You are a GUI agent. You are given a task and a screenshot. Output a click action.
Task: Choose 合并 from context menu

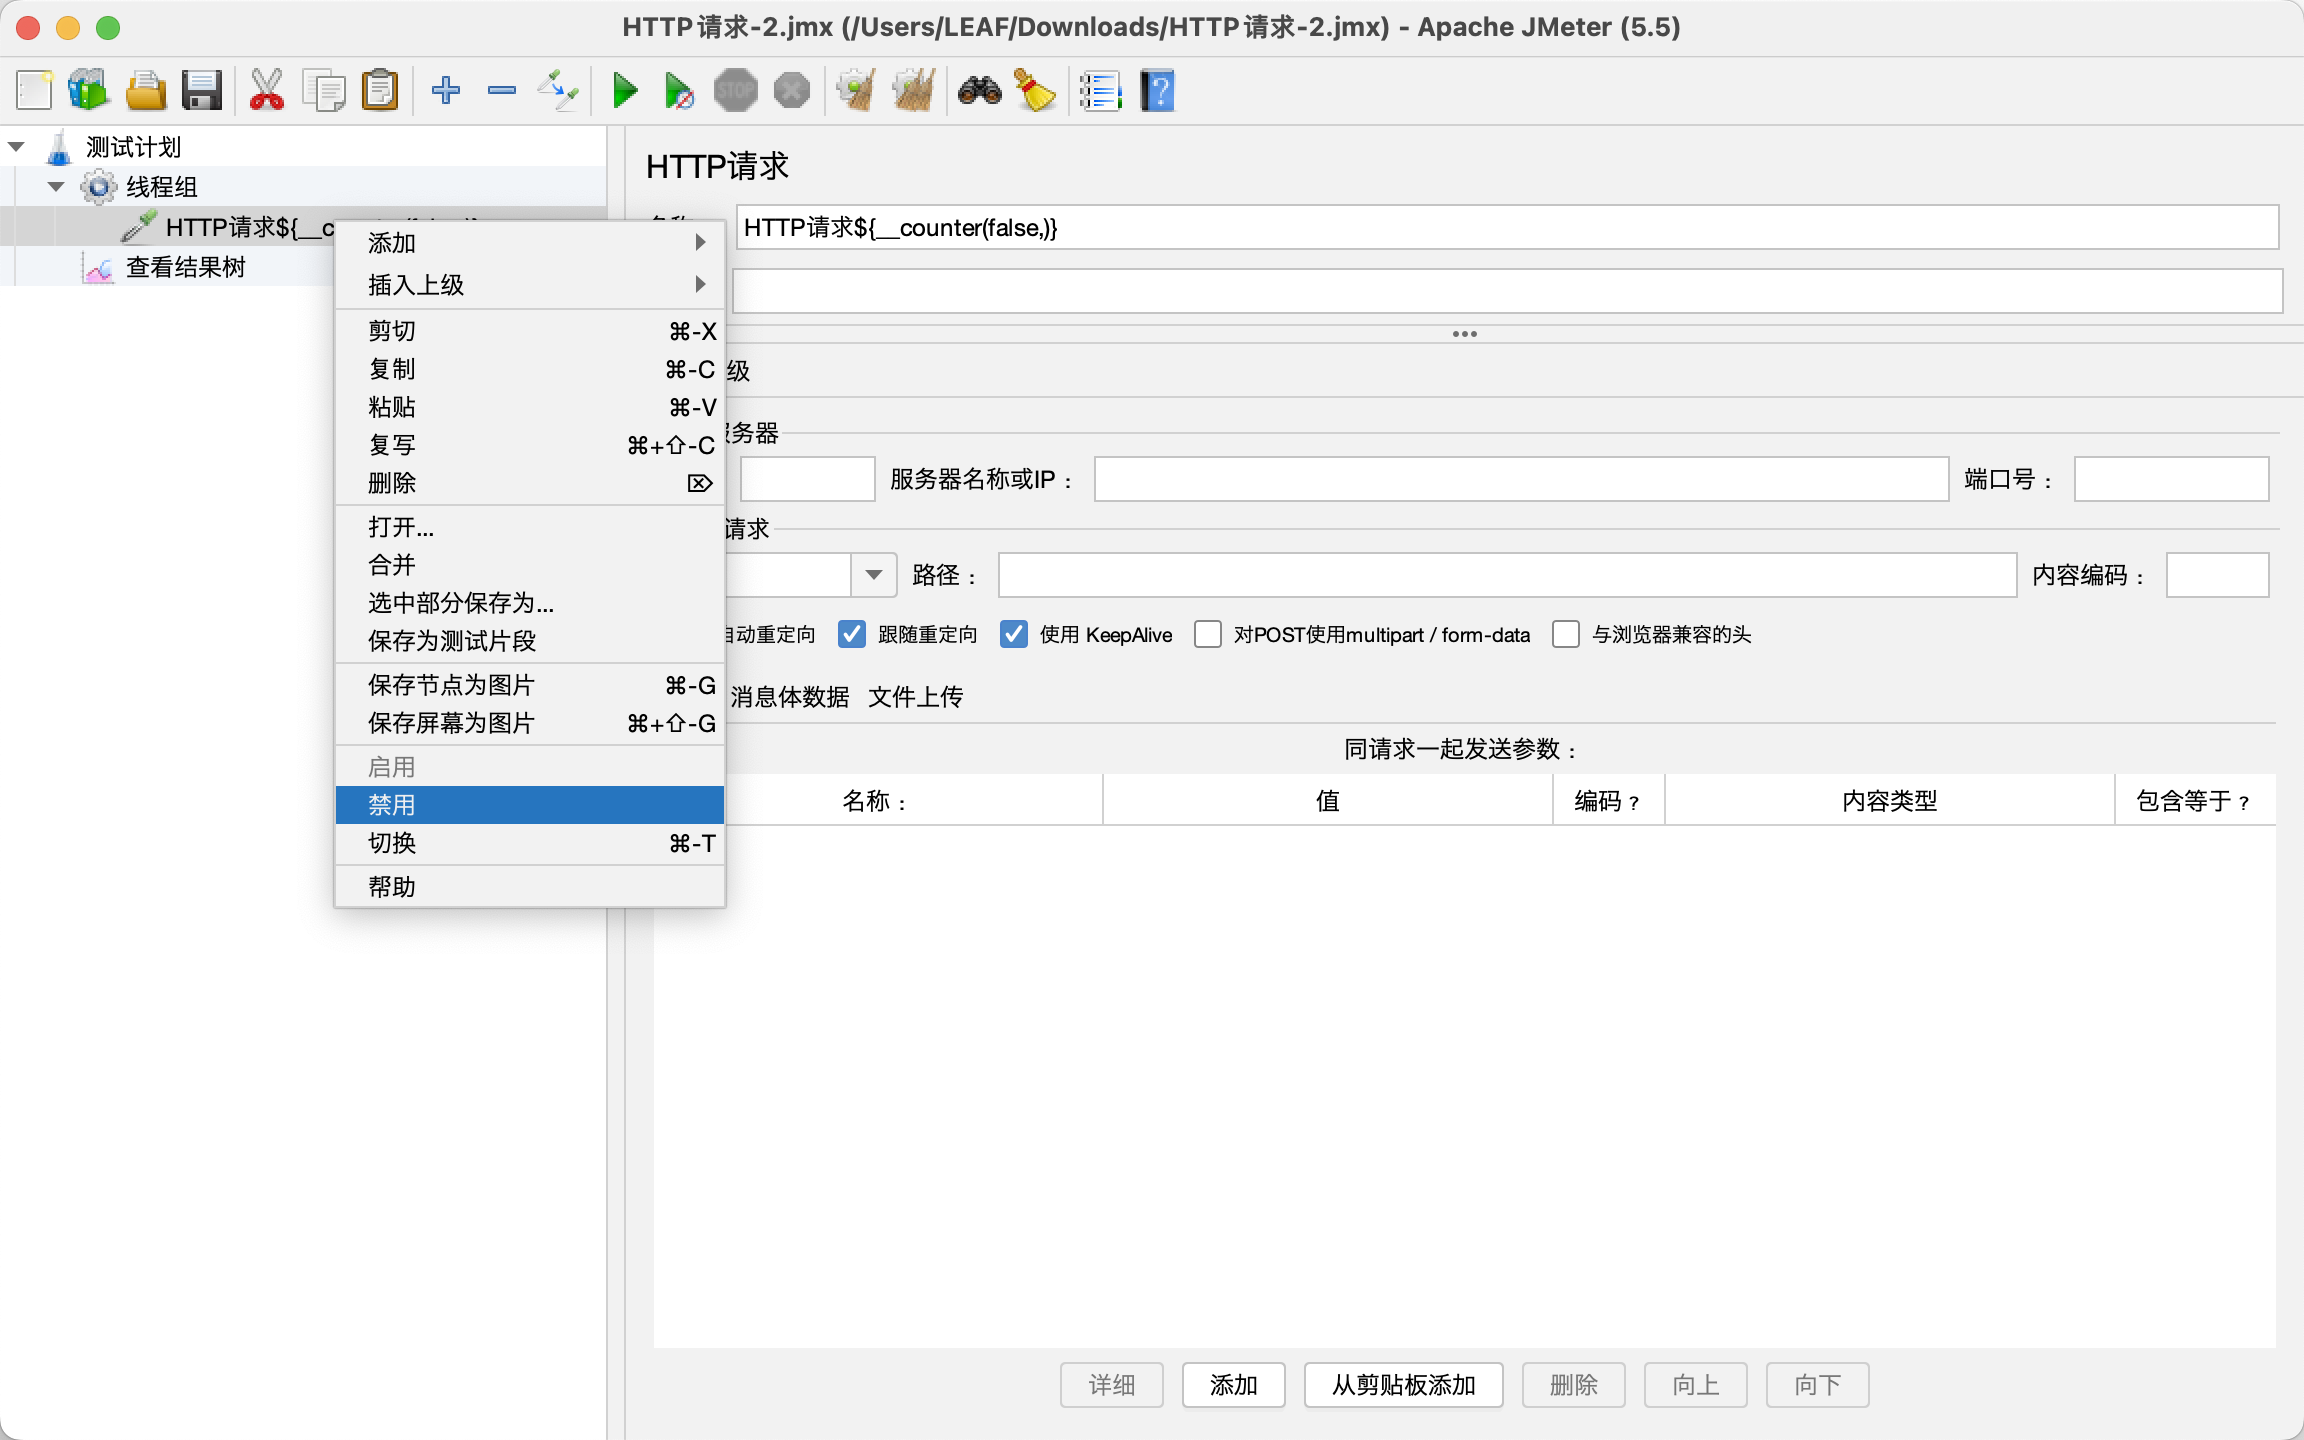tap(530, 565)
